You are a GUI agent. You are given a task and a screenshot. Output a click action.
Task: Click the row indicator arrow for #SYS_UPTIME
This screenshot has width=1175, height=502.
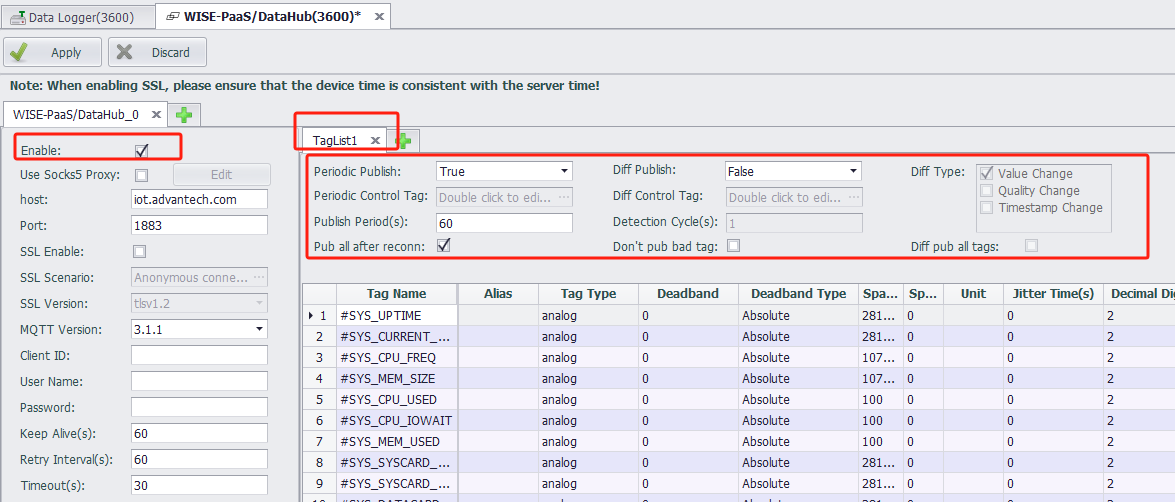click(311, 316)
